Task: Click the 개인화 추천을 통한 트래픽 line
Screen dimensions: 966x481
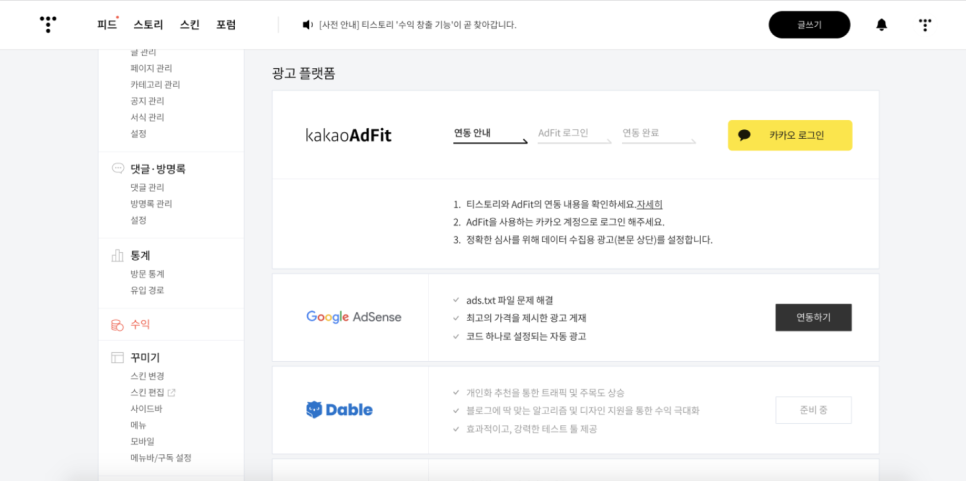Action: (546, 393)
